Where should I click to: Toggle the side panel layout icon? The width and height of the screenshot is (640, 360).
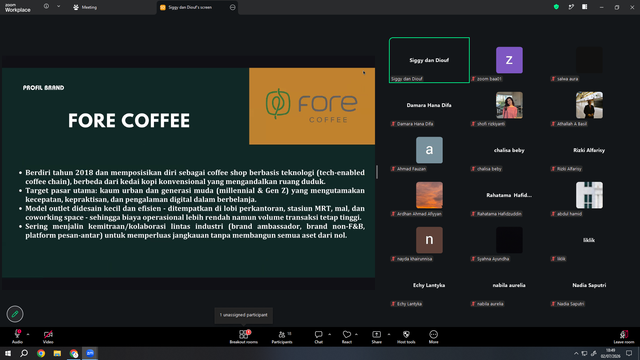585,7
